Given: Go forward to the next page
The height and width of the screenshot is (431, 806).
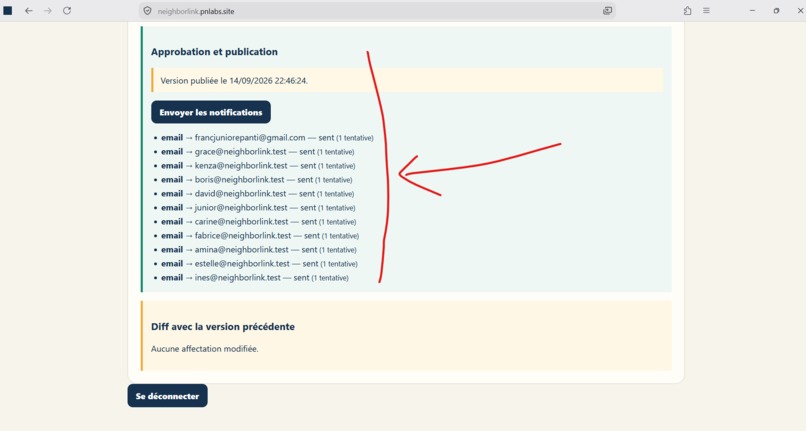Looking at the screenshot, I should pyautogui.click(x=48, y=11).
